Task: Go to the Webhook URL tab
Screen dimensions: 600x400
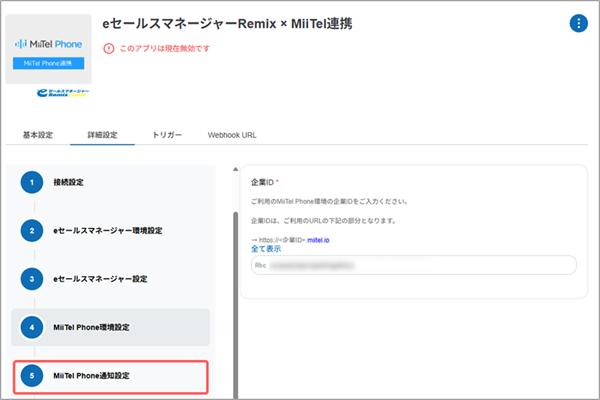Action: (232, 133)
